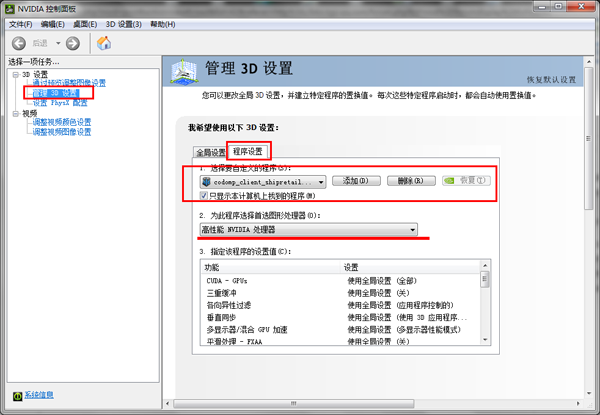The width and height of the screenshot is (600, 415).
Task: Go to the Home page icon
Action: click(x=103, y=43)
